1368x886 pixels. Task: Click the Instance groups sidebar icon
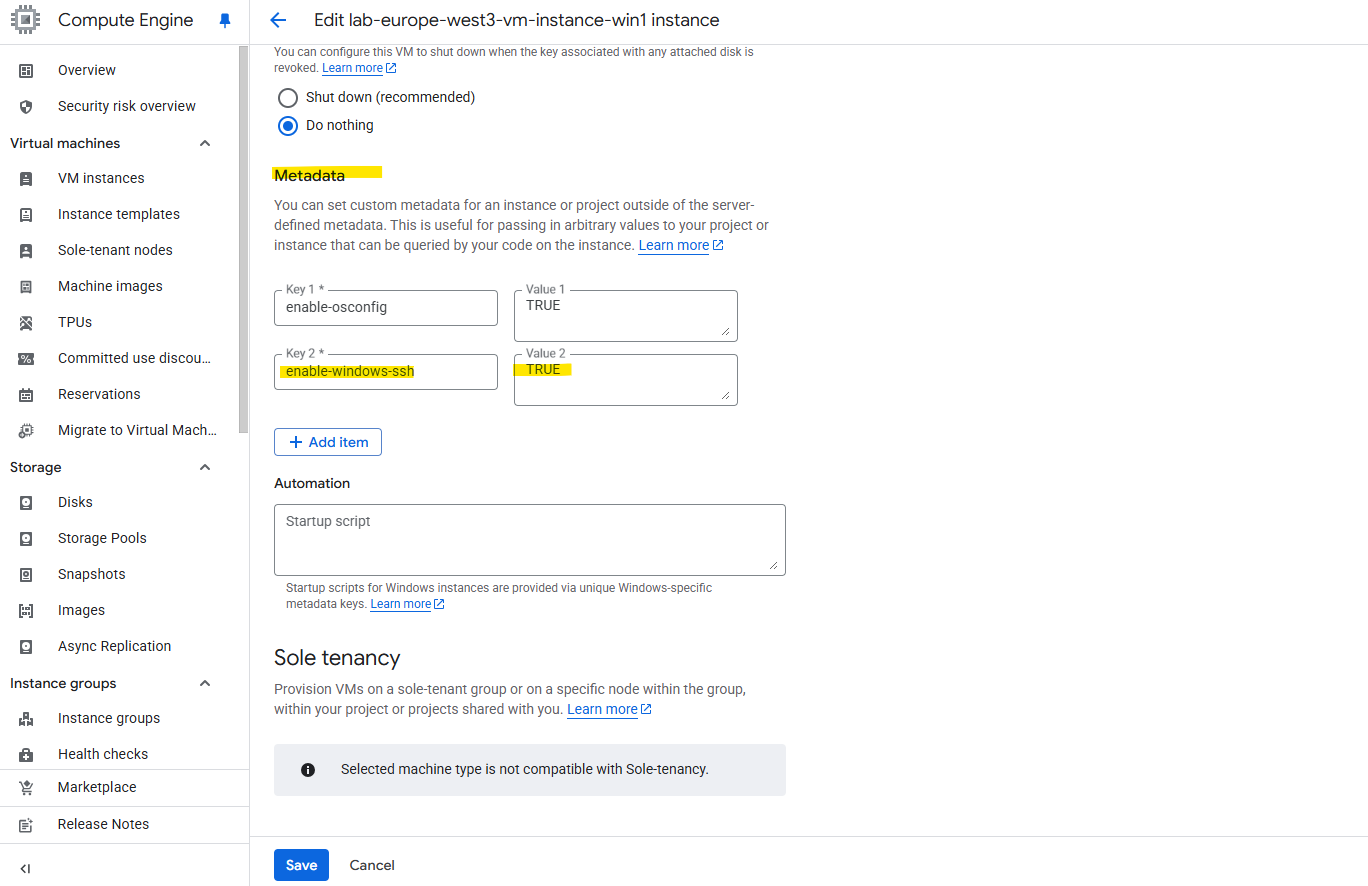[26, 718]
